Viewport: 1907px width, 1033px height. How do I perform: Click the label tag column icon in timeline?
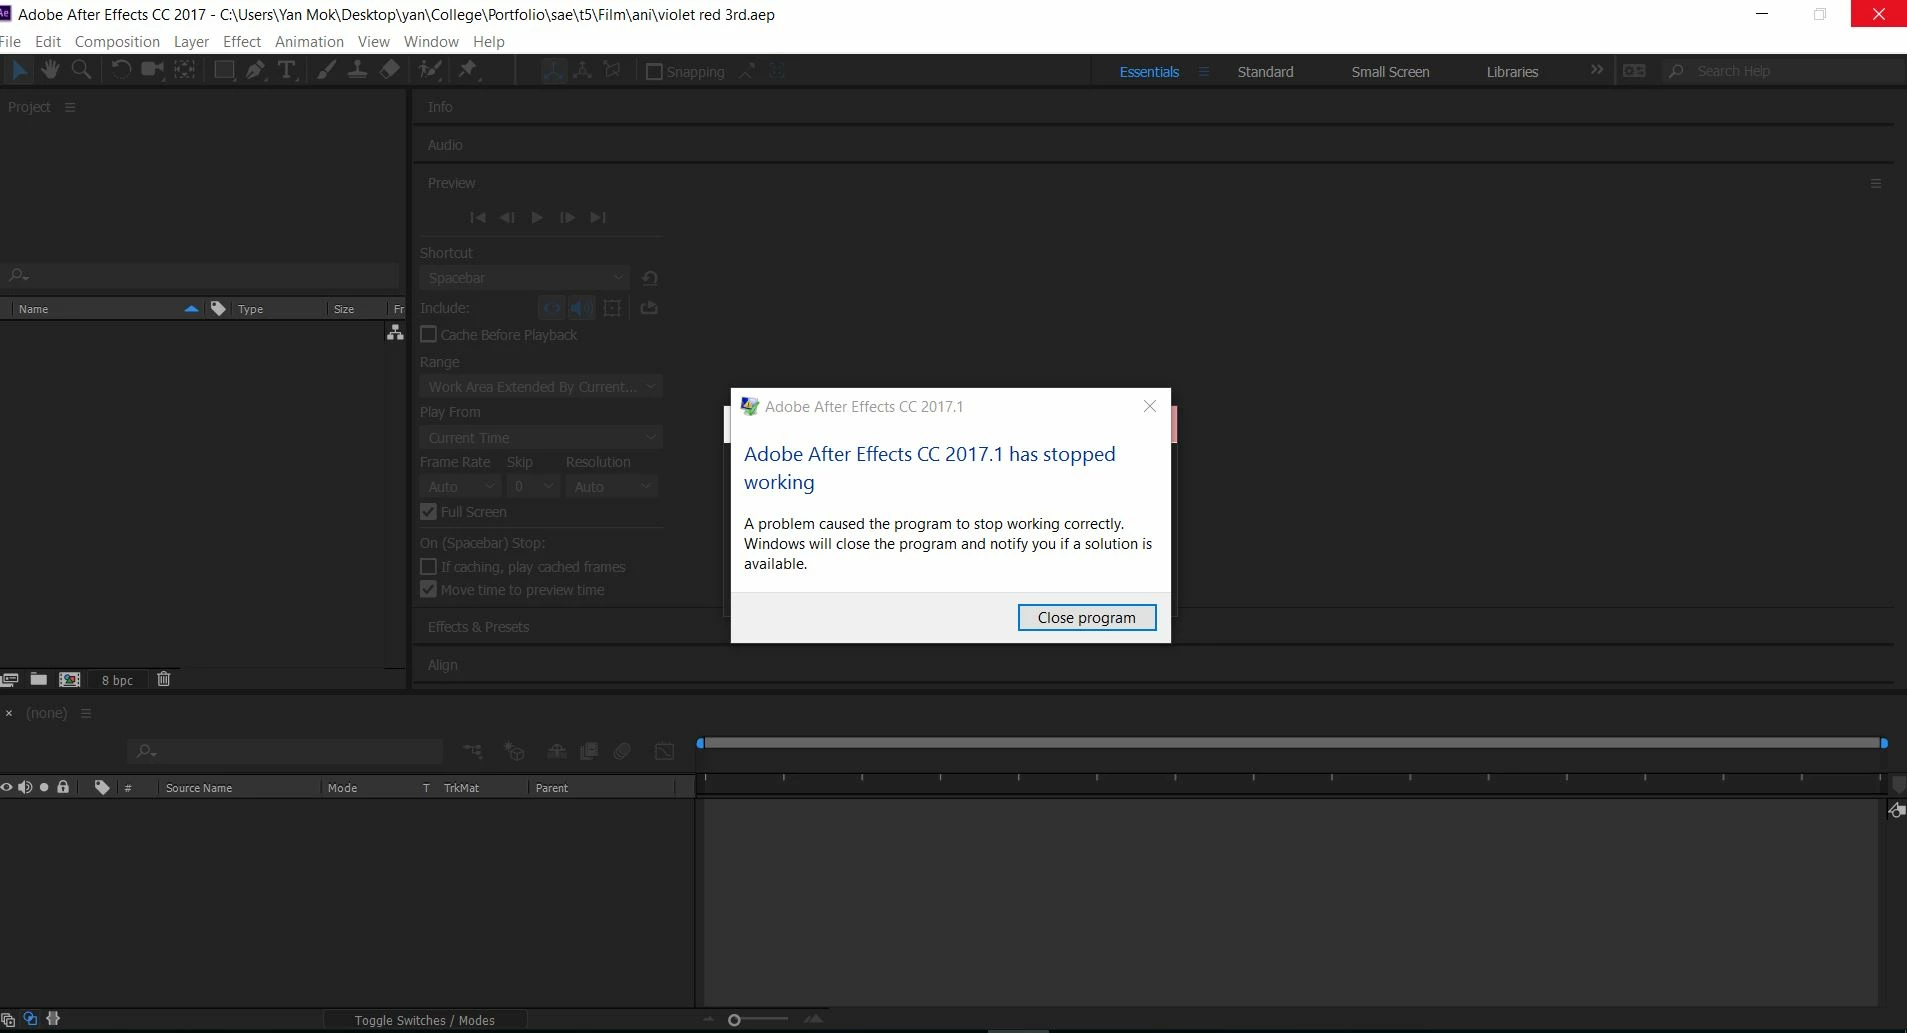click(102, 787)
